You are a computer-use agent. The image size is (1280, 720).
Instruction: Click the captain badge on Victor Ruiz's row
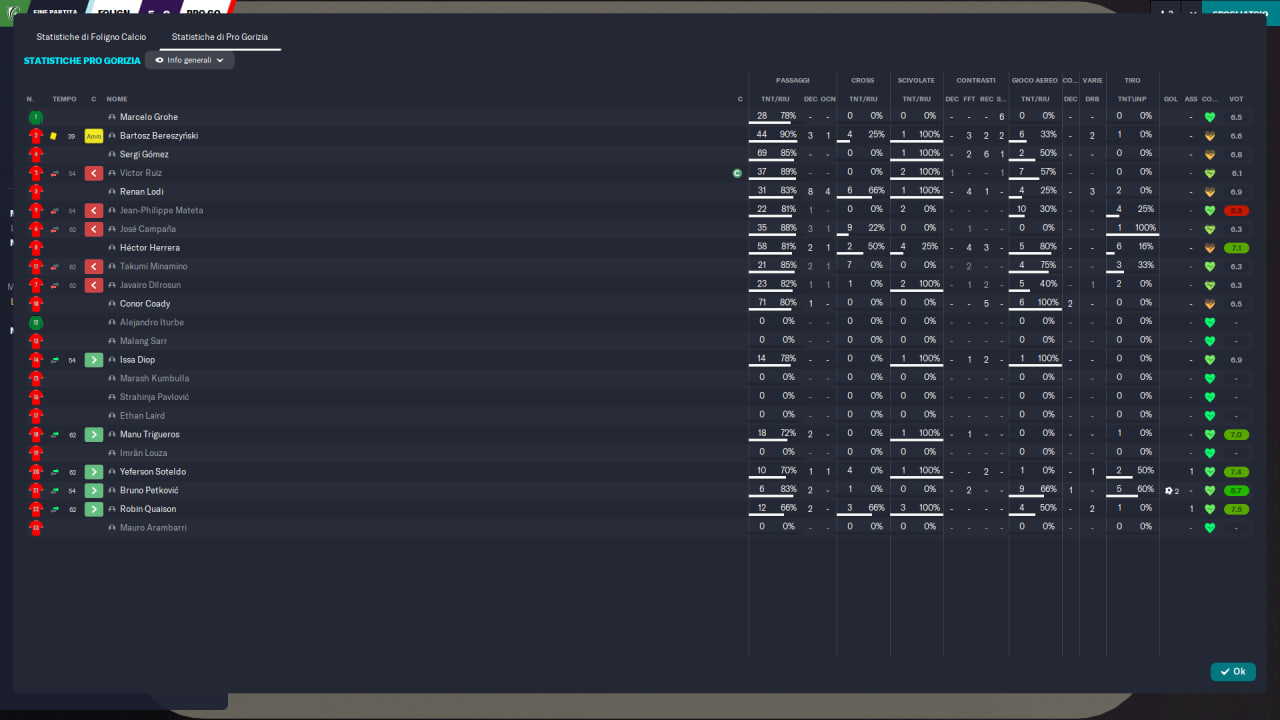click(738, 173)
